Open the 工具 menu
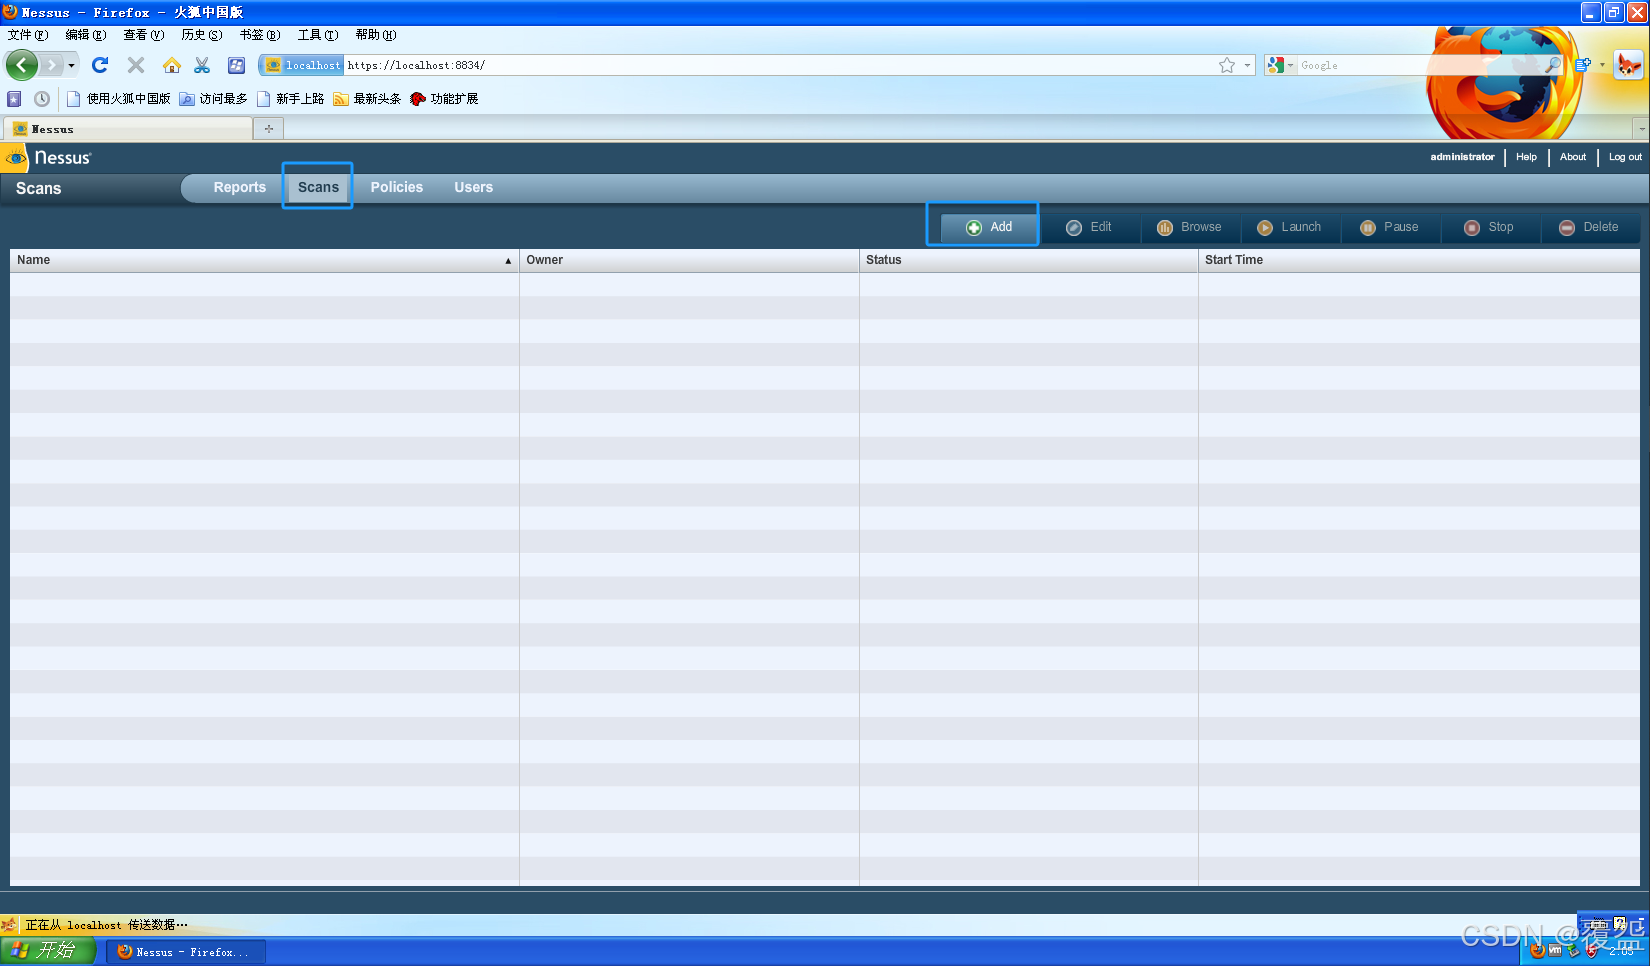The image size is (1650, 966). point(318,35)
